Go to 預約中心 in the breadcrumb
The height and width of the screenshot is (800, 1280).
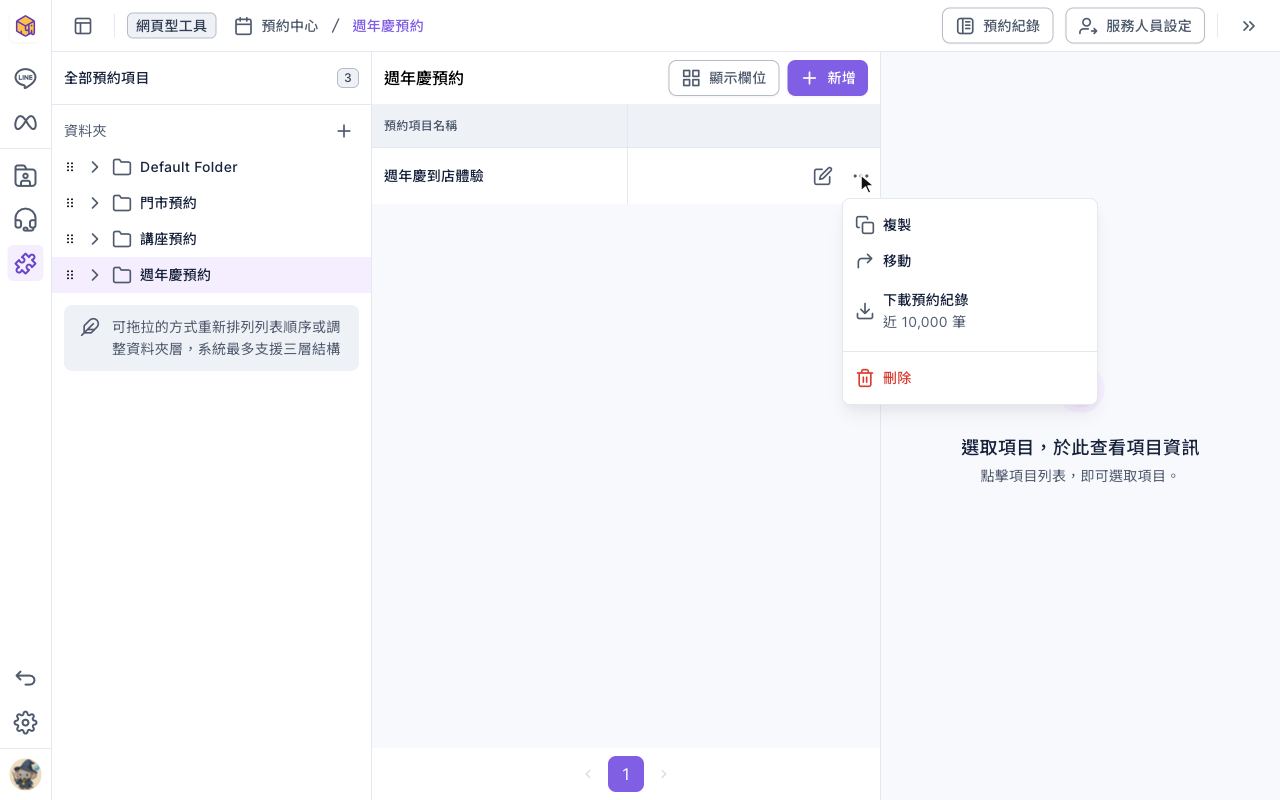click(276, 26)
